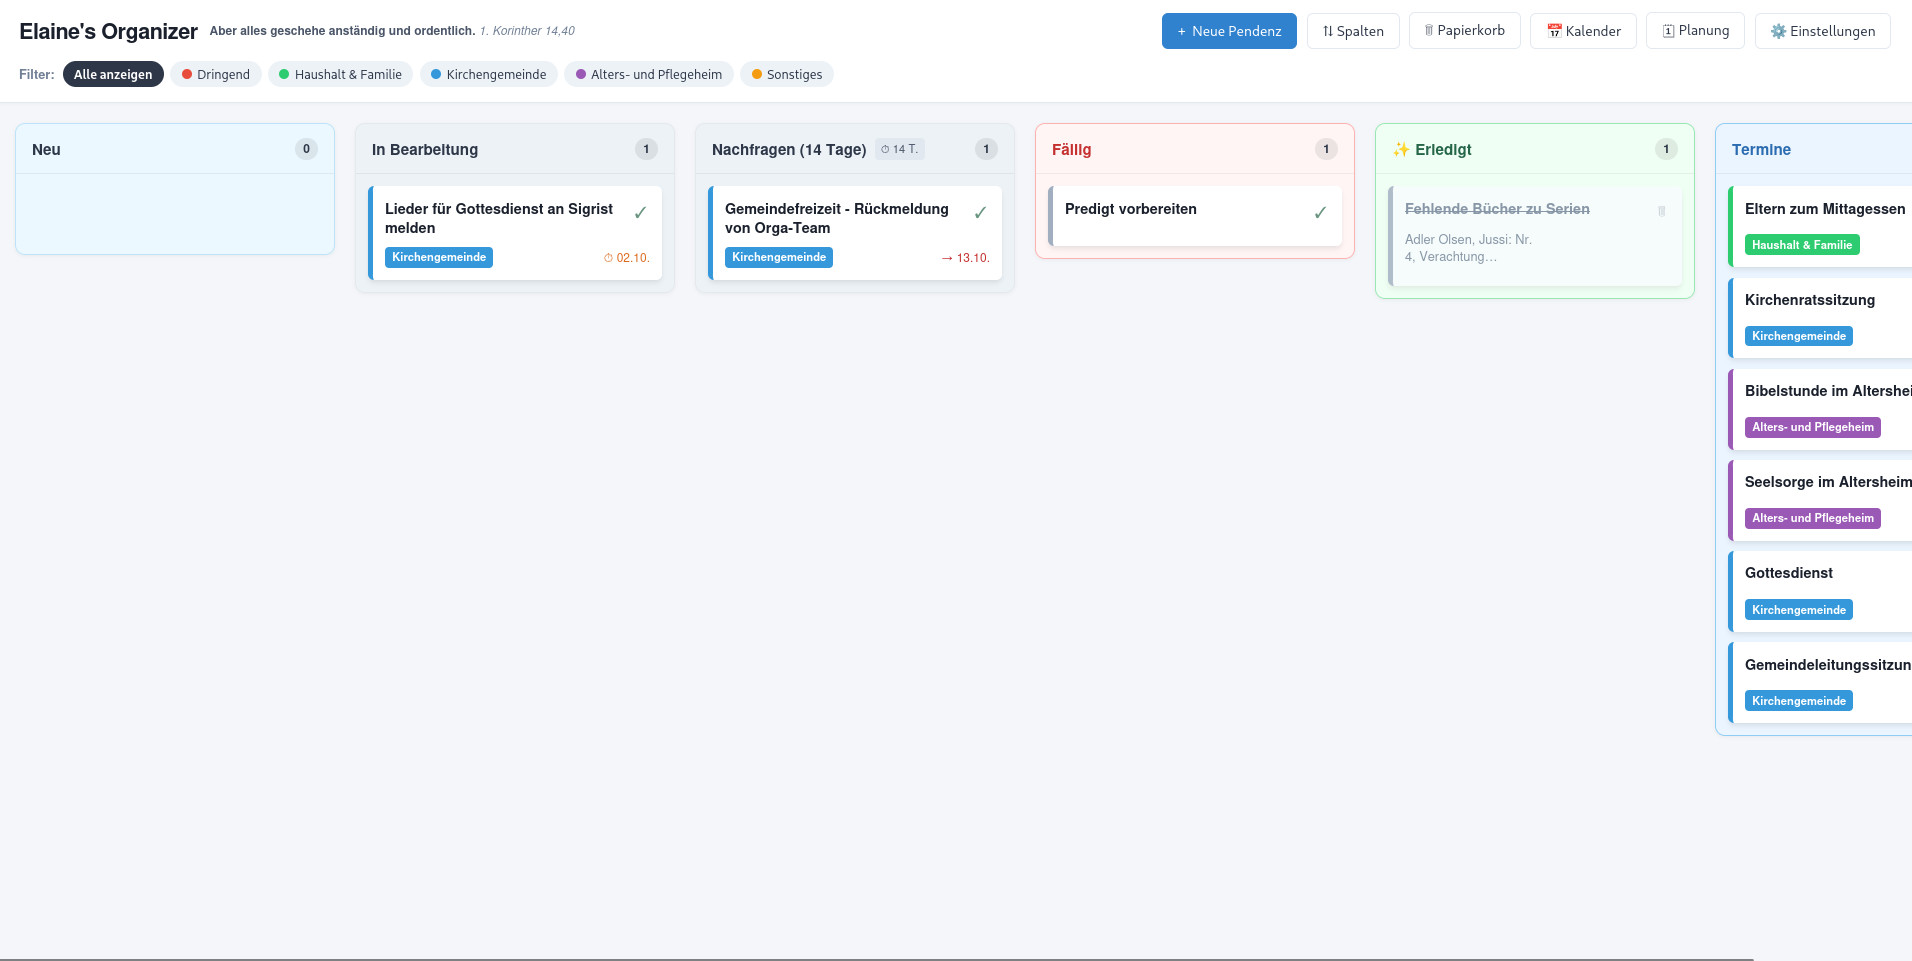This screenshot has width=1912, height=961.
Task: Delete 'Fehlende Bücher zu Serien' via trash icon
Action: (x=1662, y=211)
